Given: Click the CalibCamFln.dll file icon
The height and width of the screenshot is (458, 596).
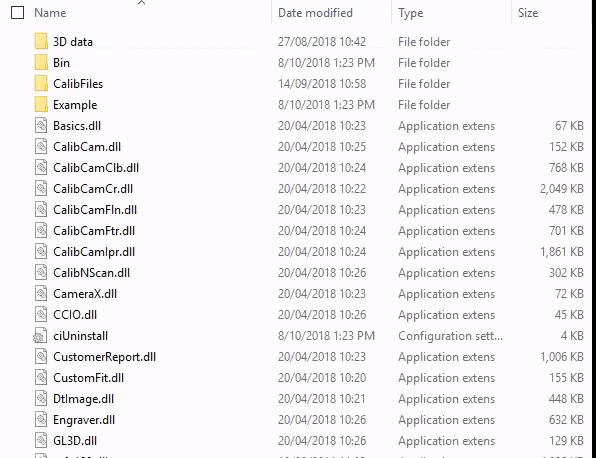Looking at the screenshot, I should [x=41, y=209].
